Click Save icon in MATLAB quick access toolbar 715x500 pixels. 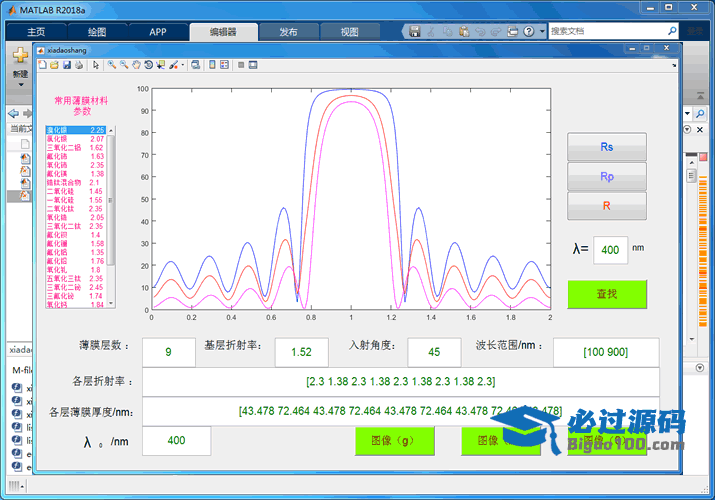point(414,31)
